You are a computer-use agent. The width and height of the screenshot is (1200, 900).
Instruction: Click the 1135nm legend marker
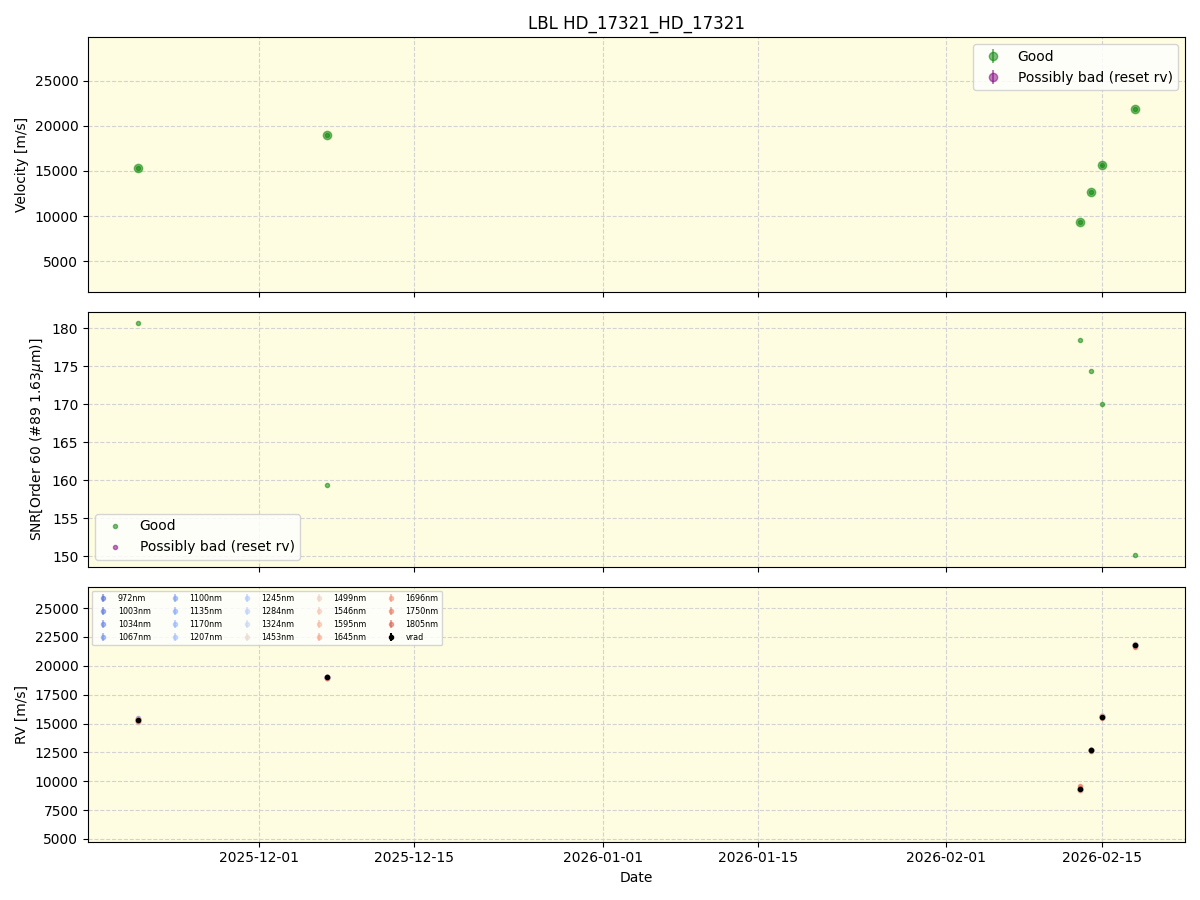[x=175, y=611]
